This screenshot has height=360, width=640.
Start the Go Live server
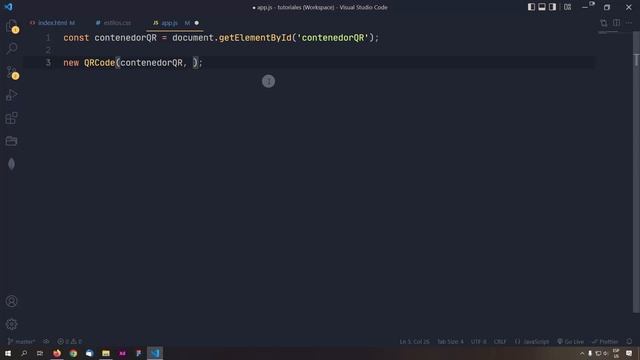(x=571, y=341)
